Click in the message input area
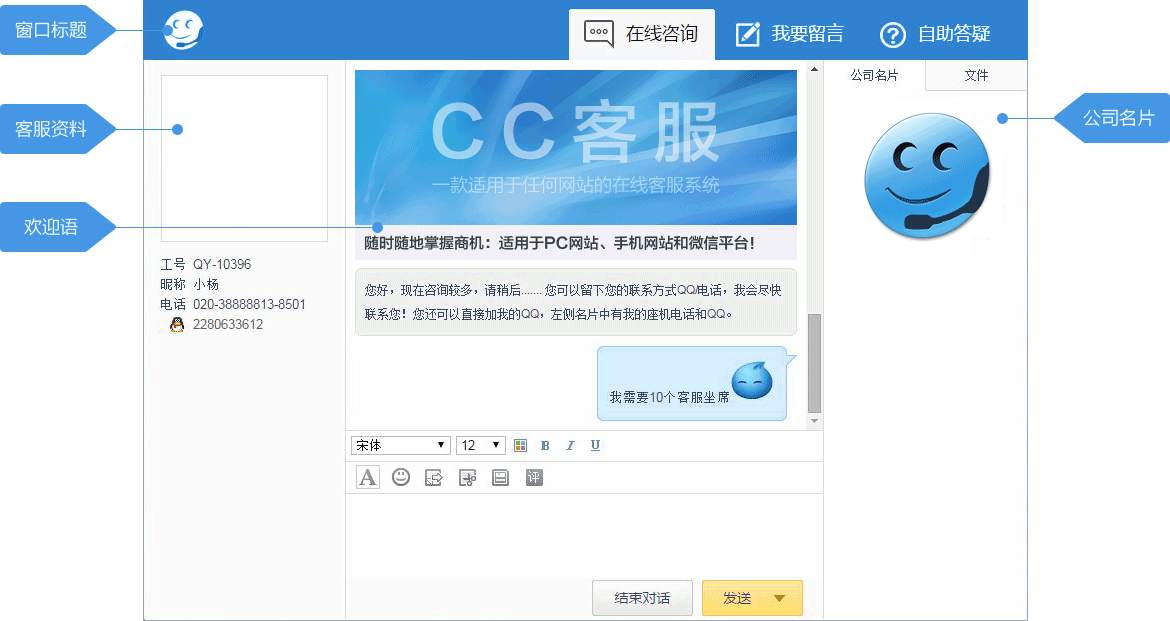 pyautogui.click(x=583, y=535)
